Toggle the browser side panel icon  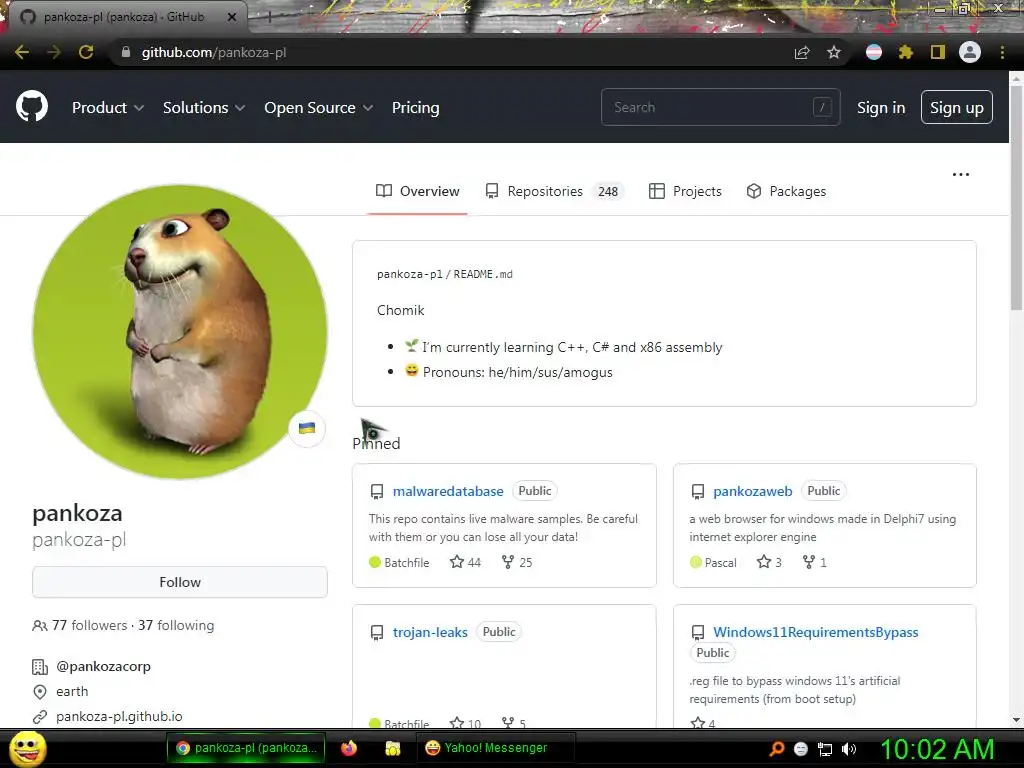[x=938, y=52]
